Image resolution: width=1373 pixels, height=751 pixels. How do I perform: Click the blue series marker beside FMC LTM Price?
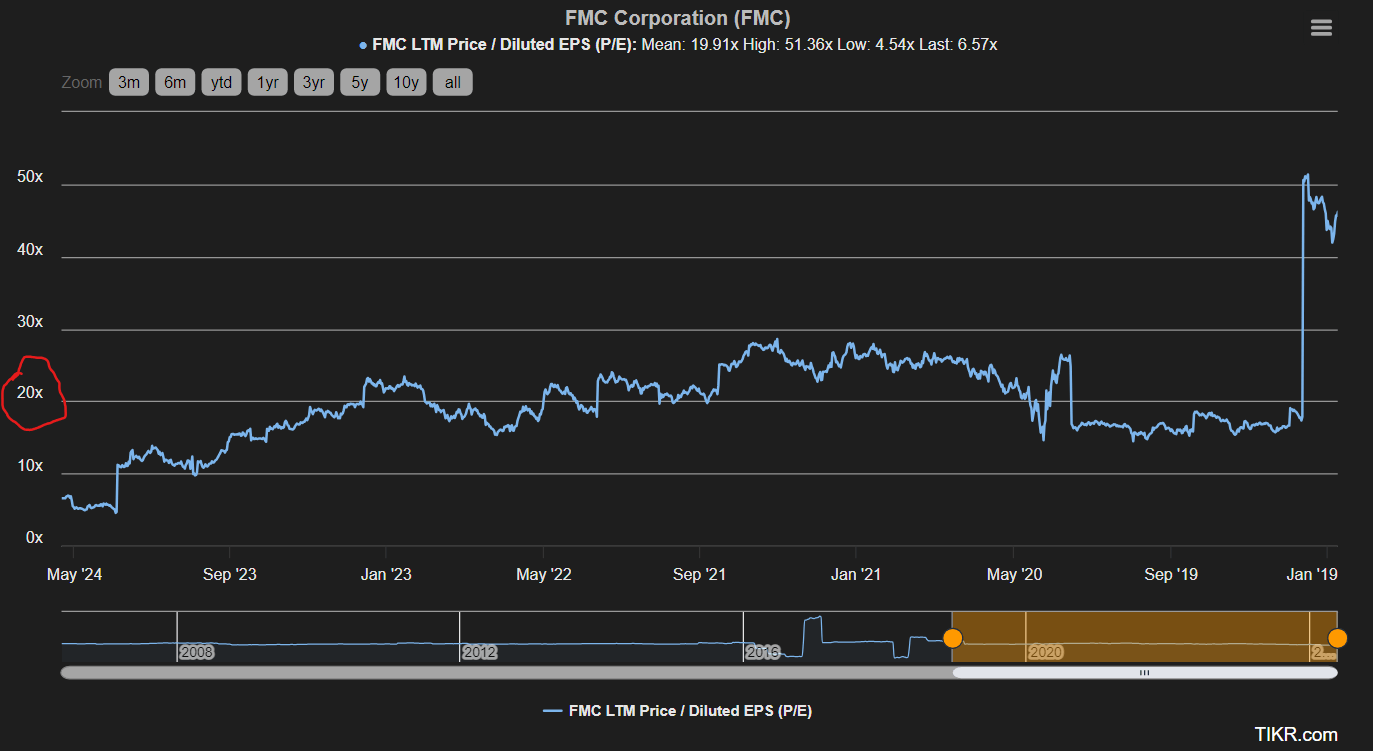tap(361, 44)
